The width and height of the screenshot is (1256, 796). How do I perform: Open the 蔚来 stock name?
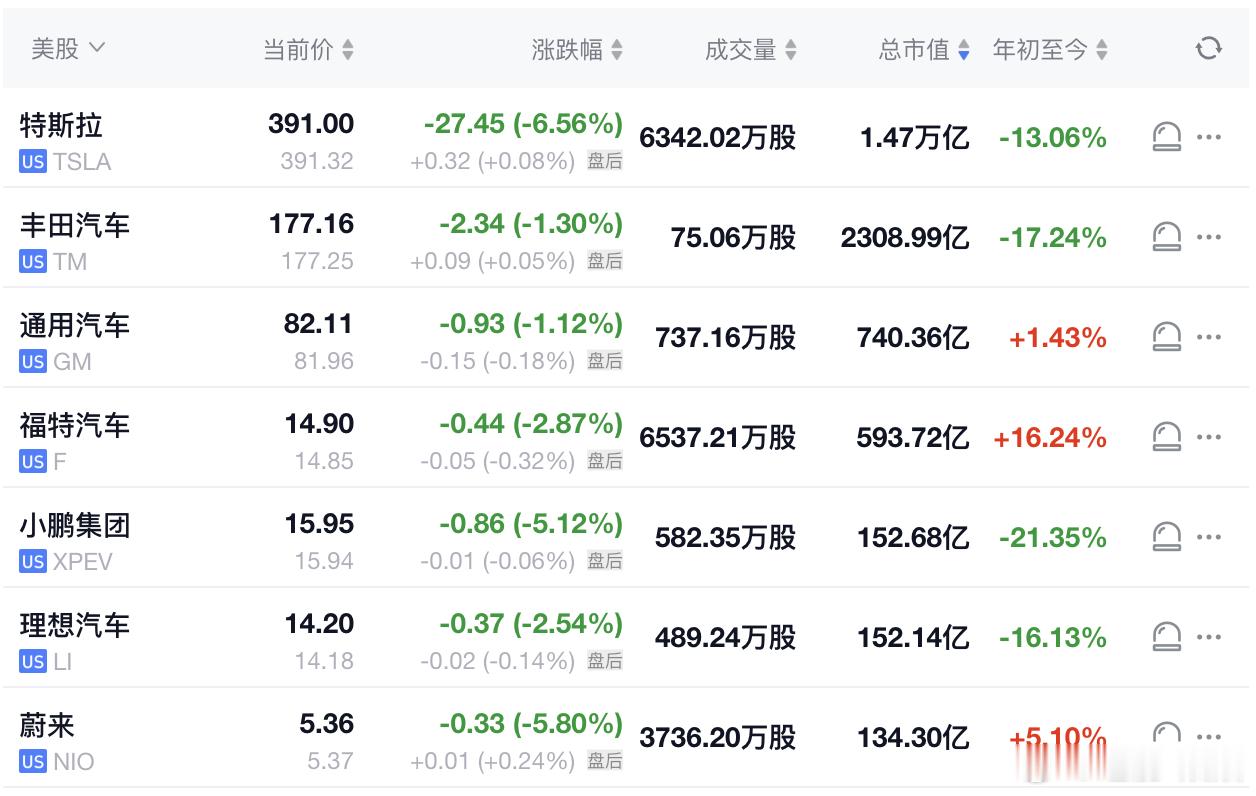(x=47, y=725)
